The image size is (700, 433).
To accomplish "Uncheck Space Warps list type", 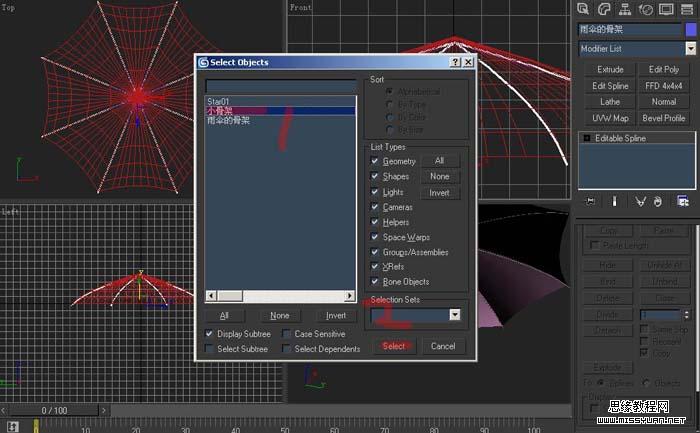I will [x=375, y=237].
